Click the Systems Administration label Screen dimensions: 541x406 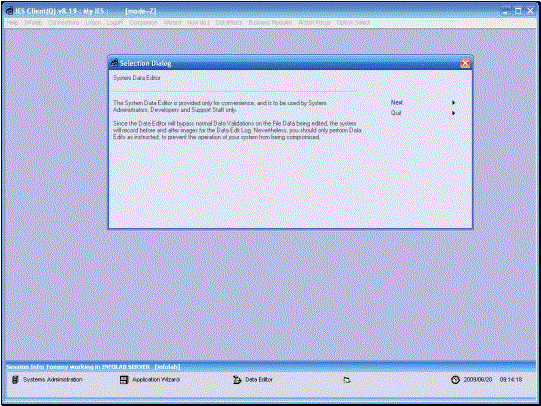point(53,379)
